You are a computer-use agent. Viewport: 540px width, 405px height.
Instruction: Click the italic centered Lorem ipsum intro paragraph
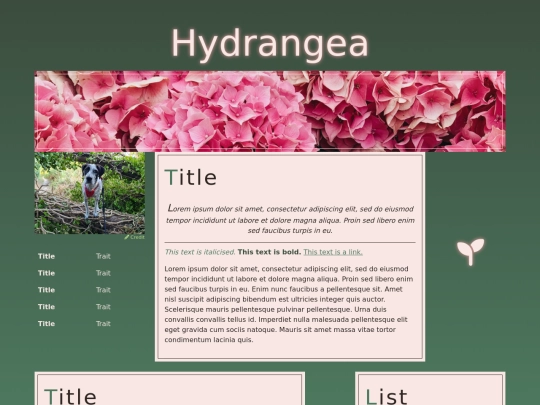pyautogui.click(x=290, y=219)
